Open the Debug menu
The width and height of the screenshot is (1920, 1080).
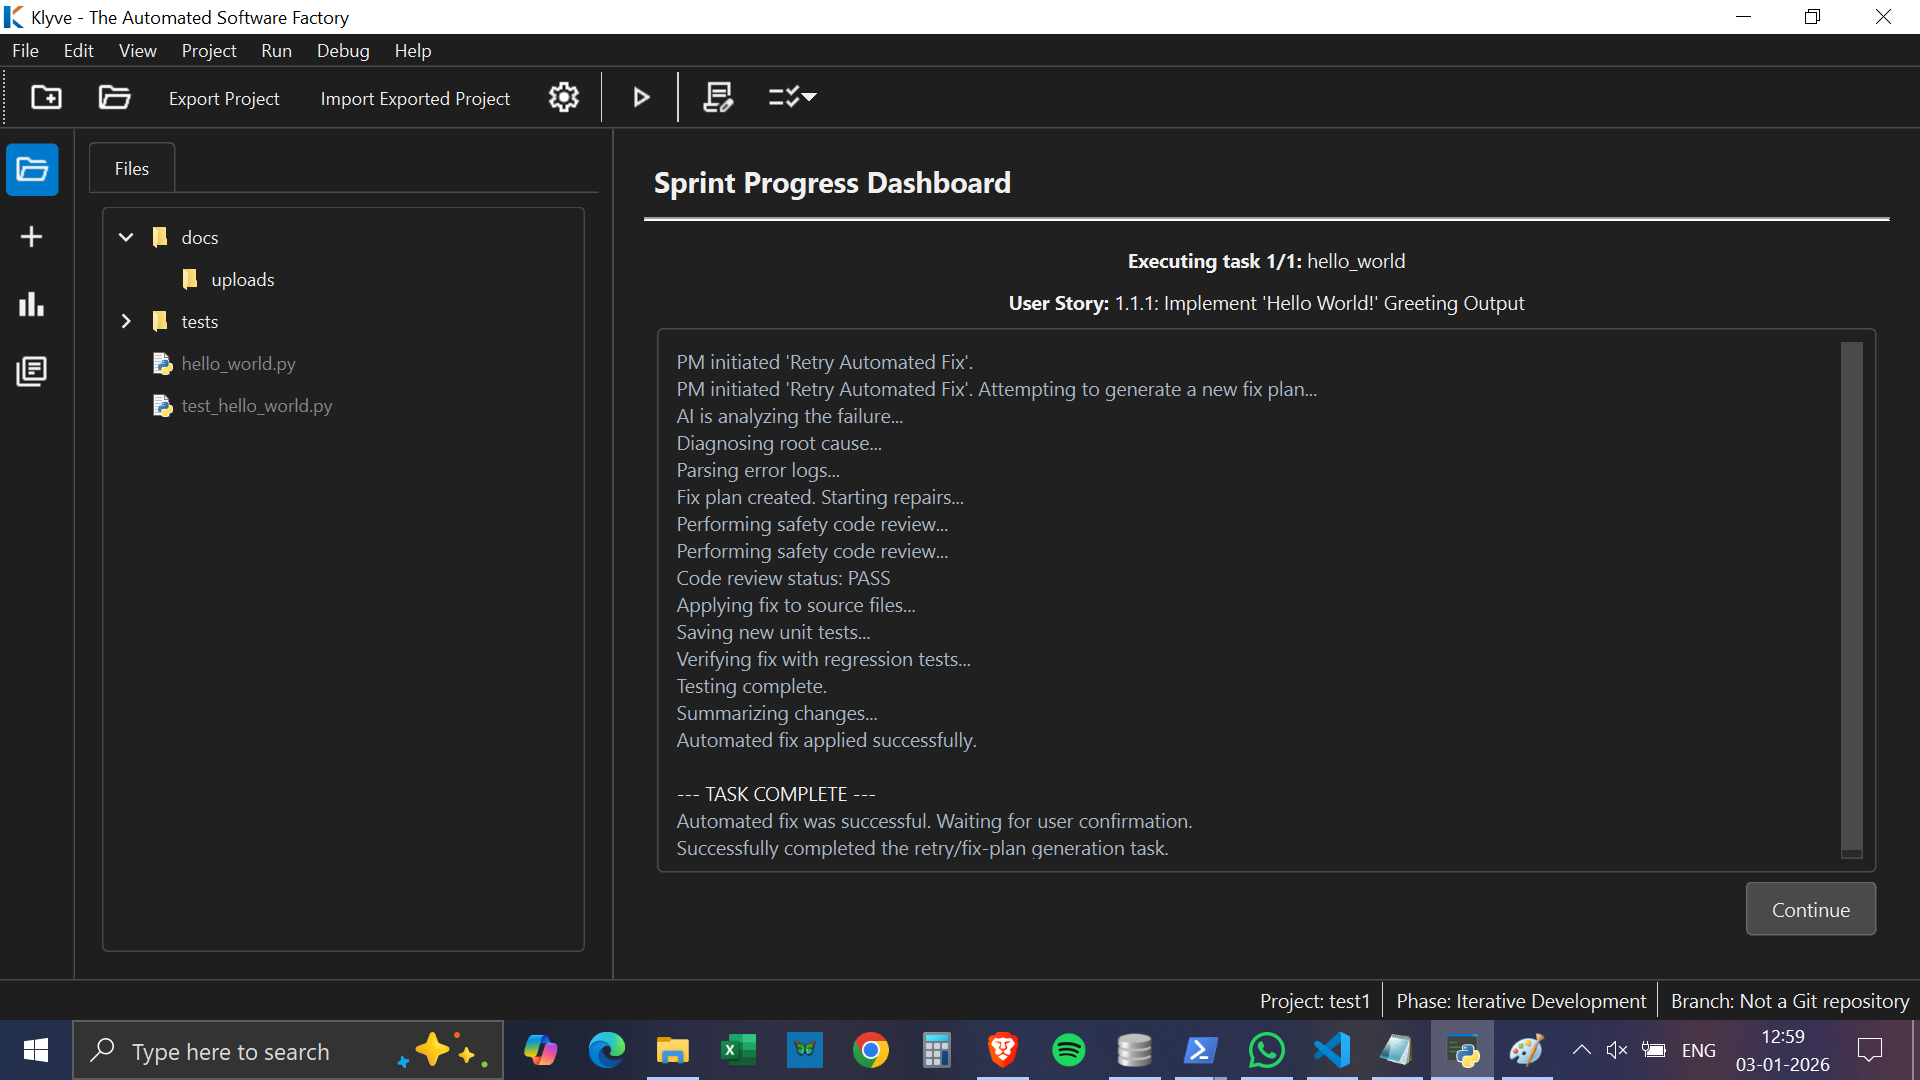pyautogui.click(x=343, y=51)
